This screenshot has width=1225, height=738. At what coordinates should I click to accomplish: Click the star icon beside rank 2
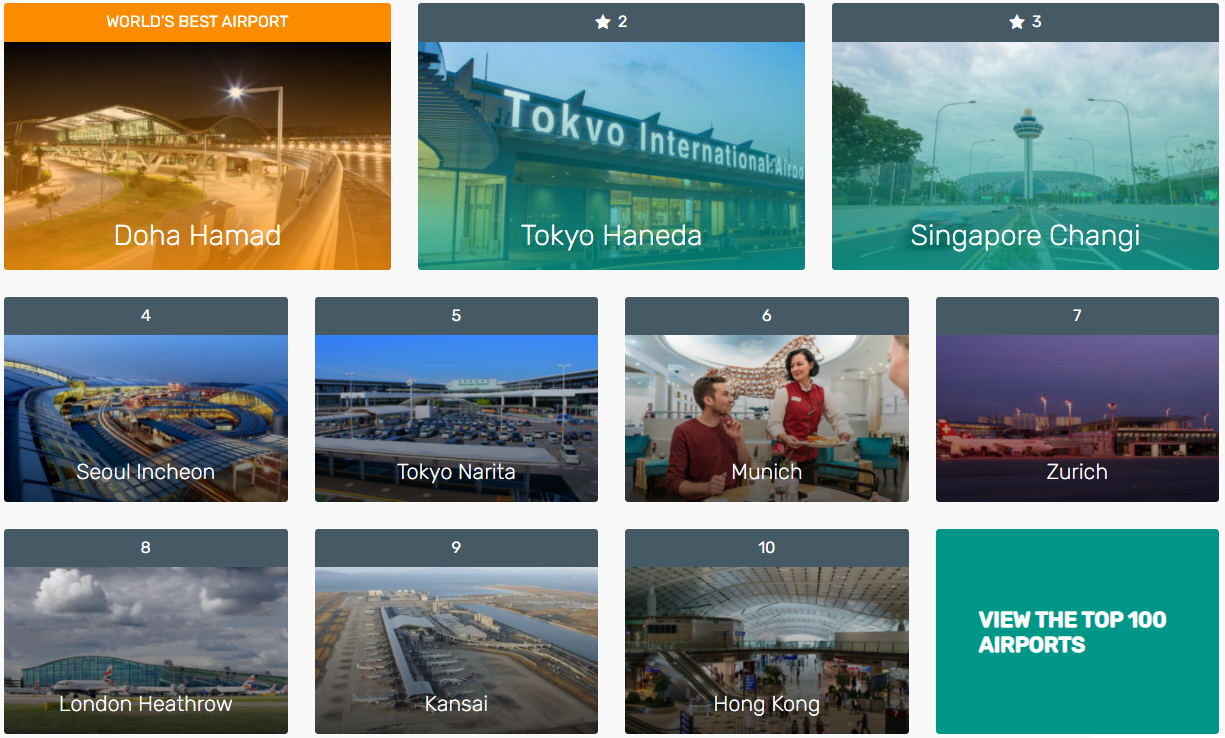(603, 22)
